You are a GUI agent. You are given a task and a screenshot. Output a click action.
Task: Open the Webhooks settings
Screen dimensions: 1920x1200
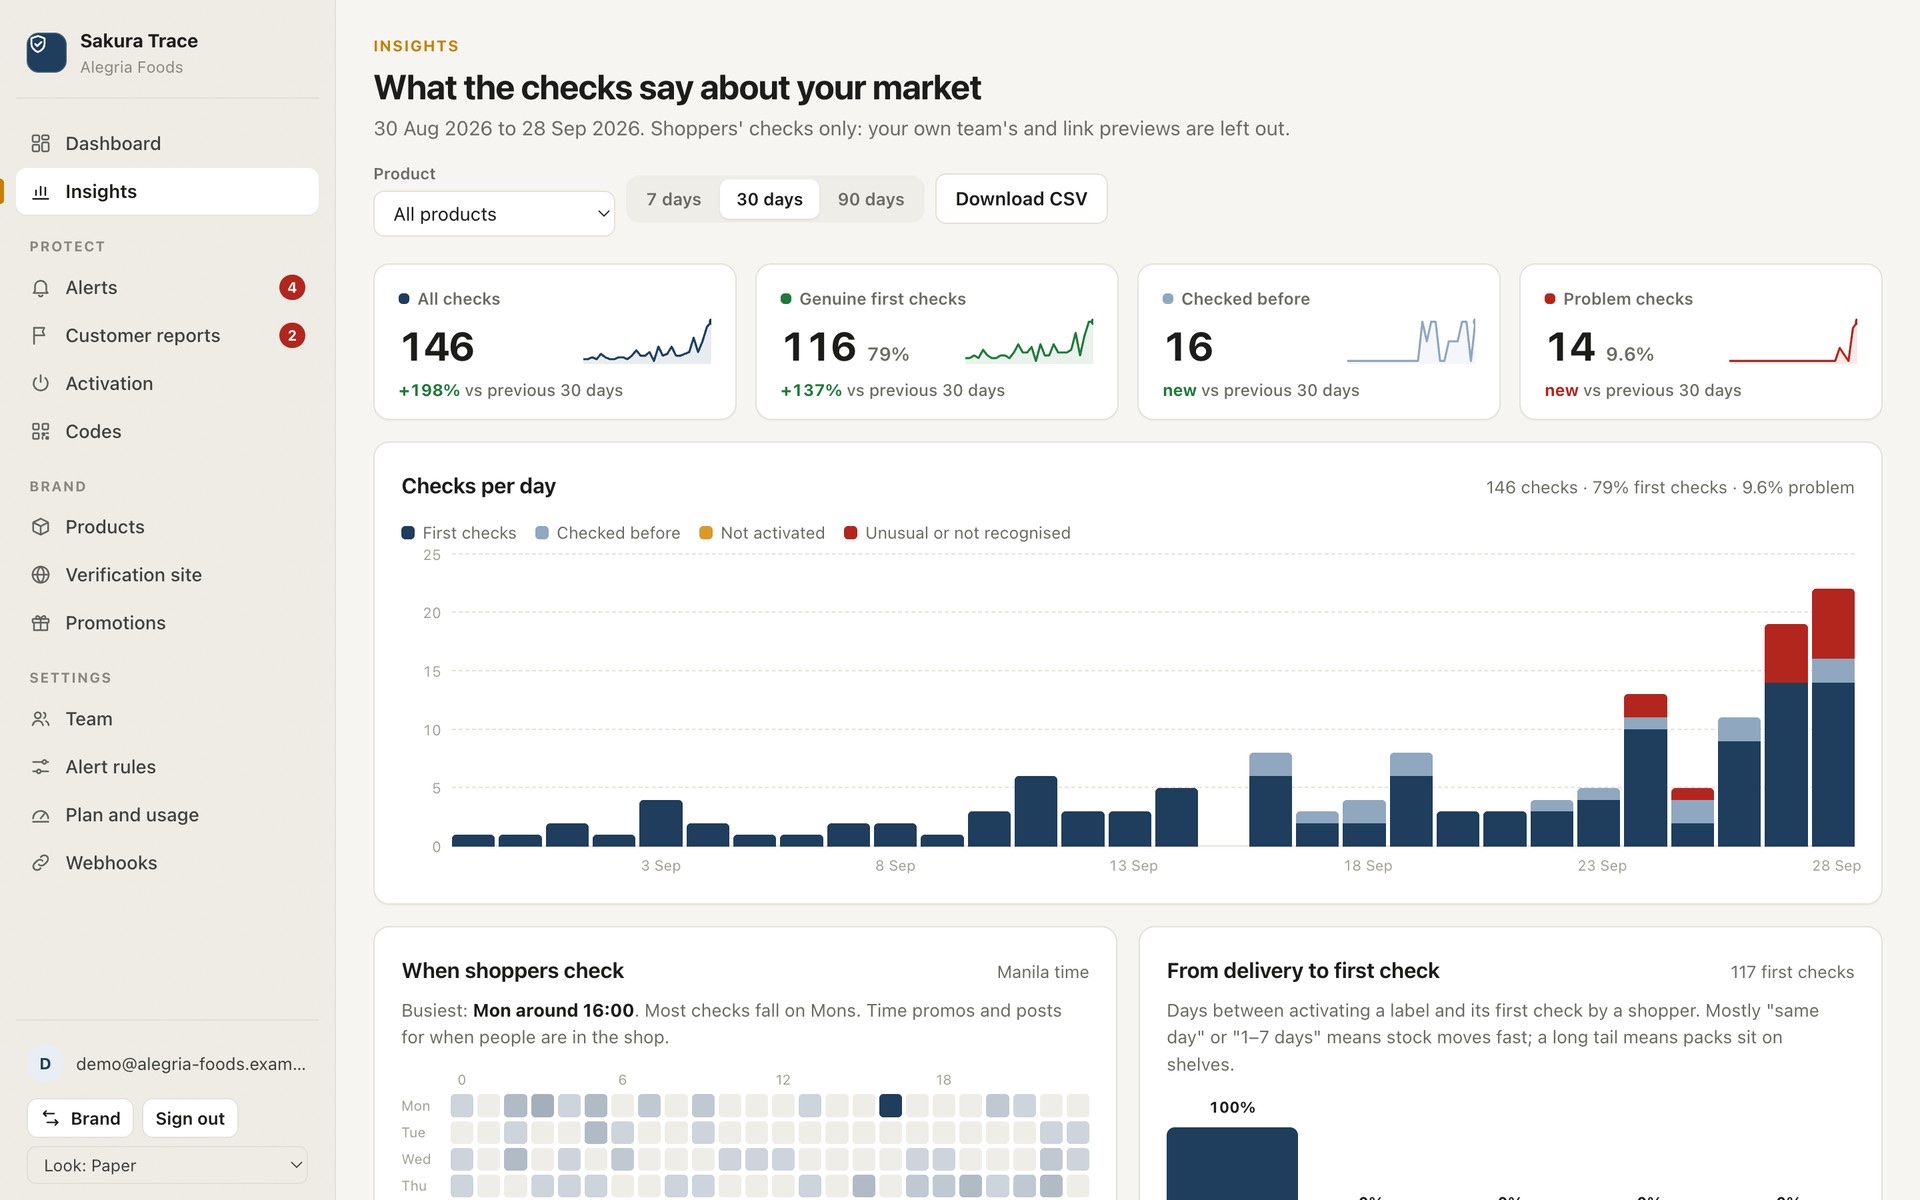pos(167,863)
